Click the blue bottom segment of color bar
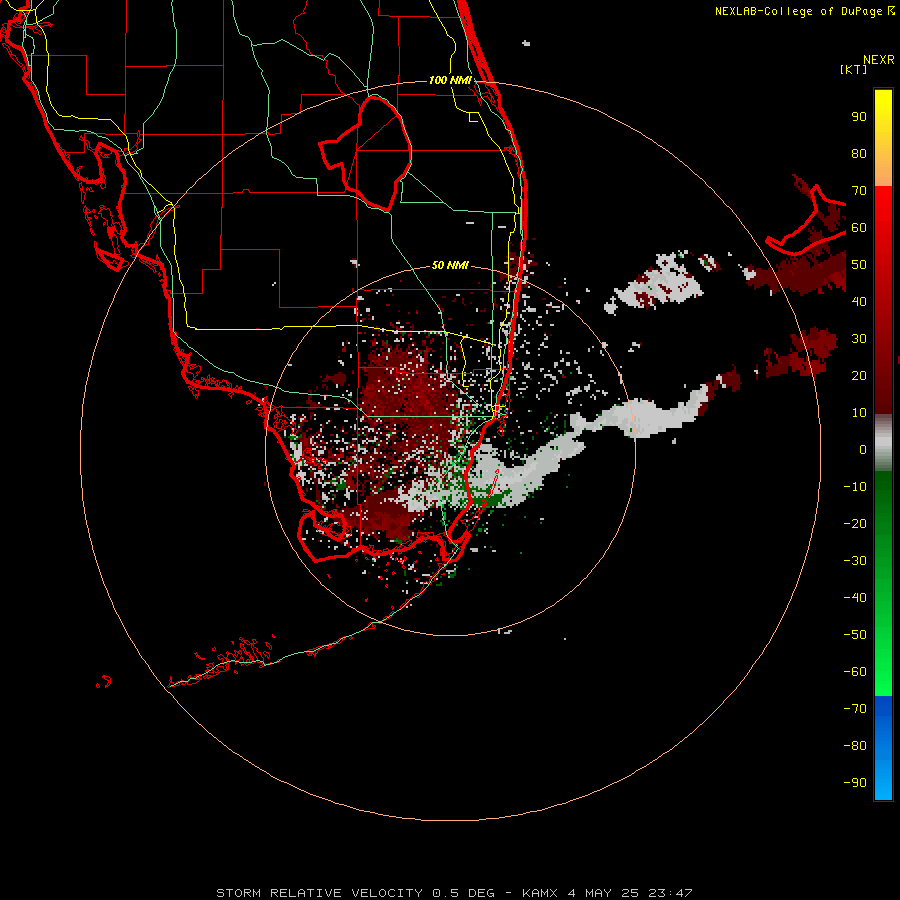This screenshot has width=900, height=900. pyautogui.click(x=883, y=748)
